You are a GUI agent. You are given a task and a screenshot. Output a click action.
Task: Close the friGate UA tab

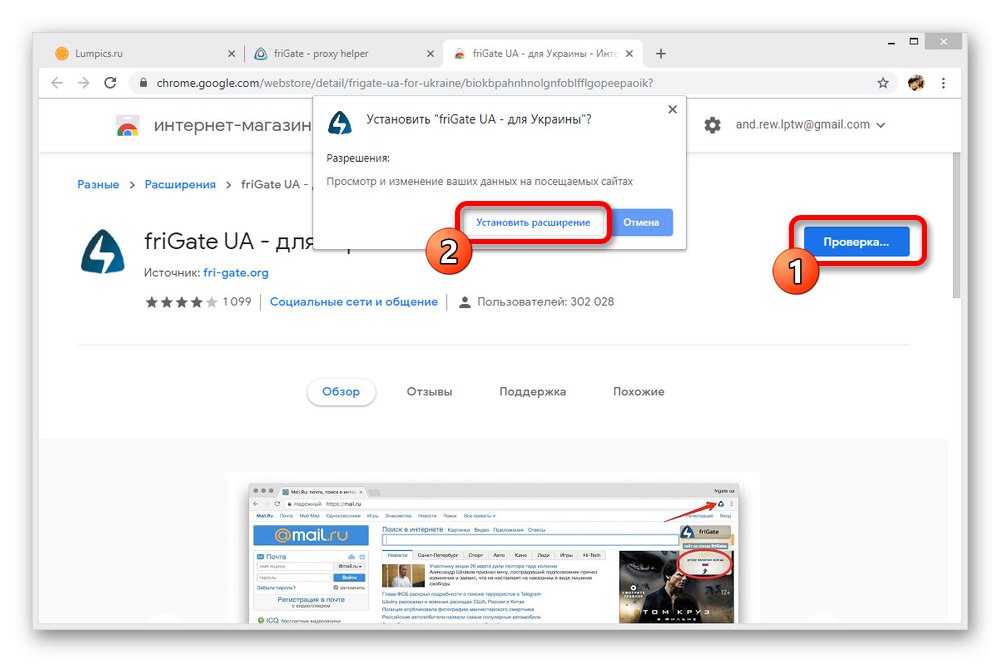click(x=629, y=54)
